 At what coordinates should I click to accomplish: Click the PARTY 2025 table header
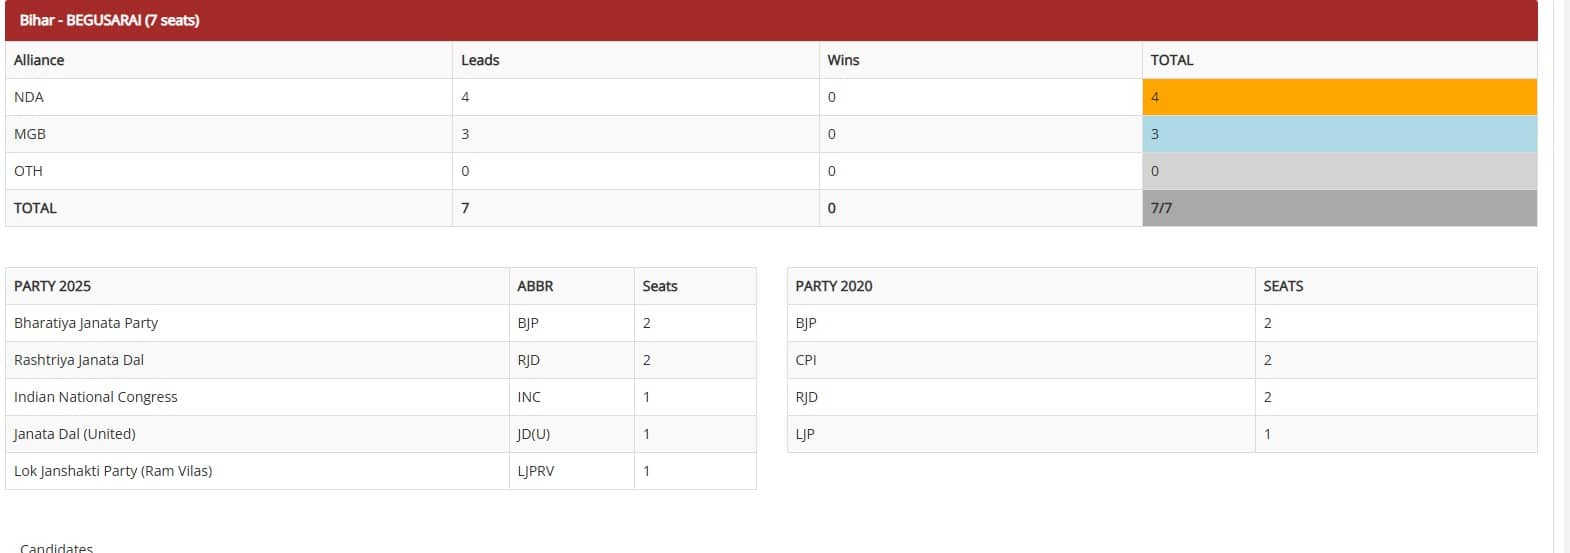pyautogui.click(x=52, y=286)
